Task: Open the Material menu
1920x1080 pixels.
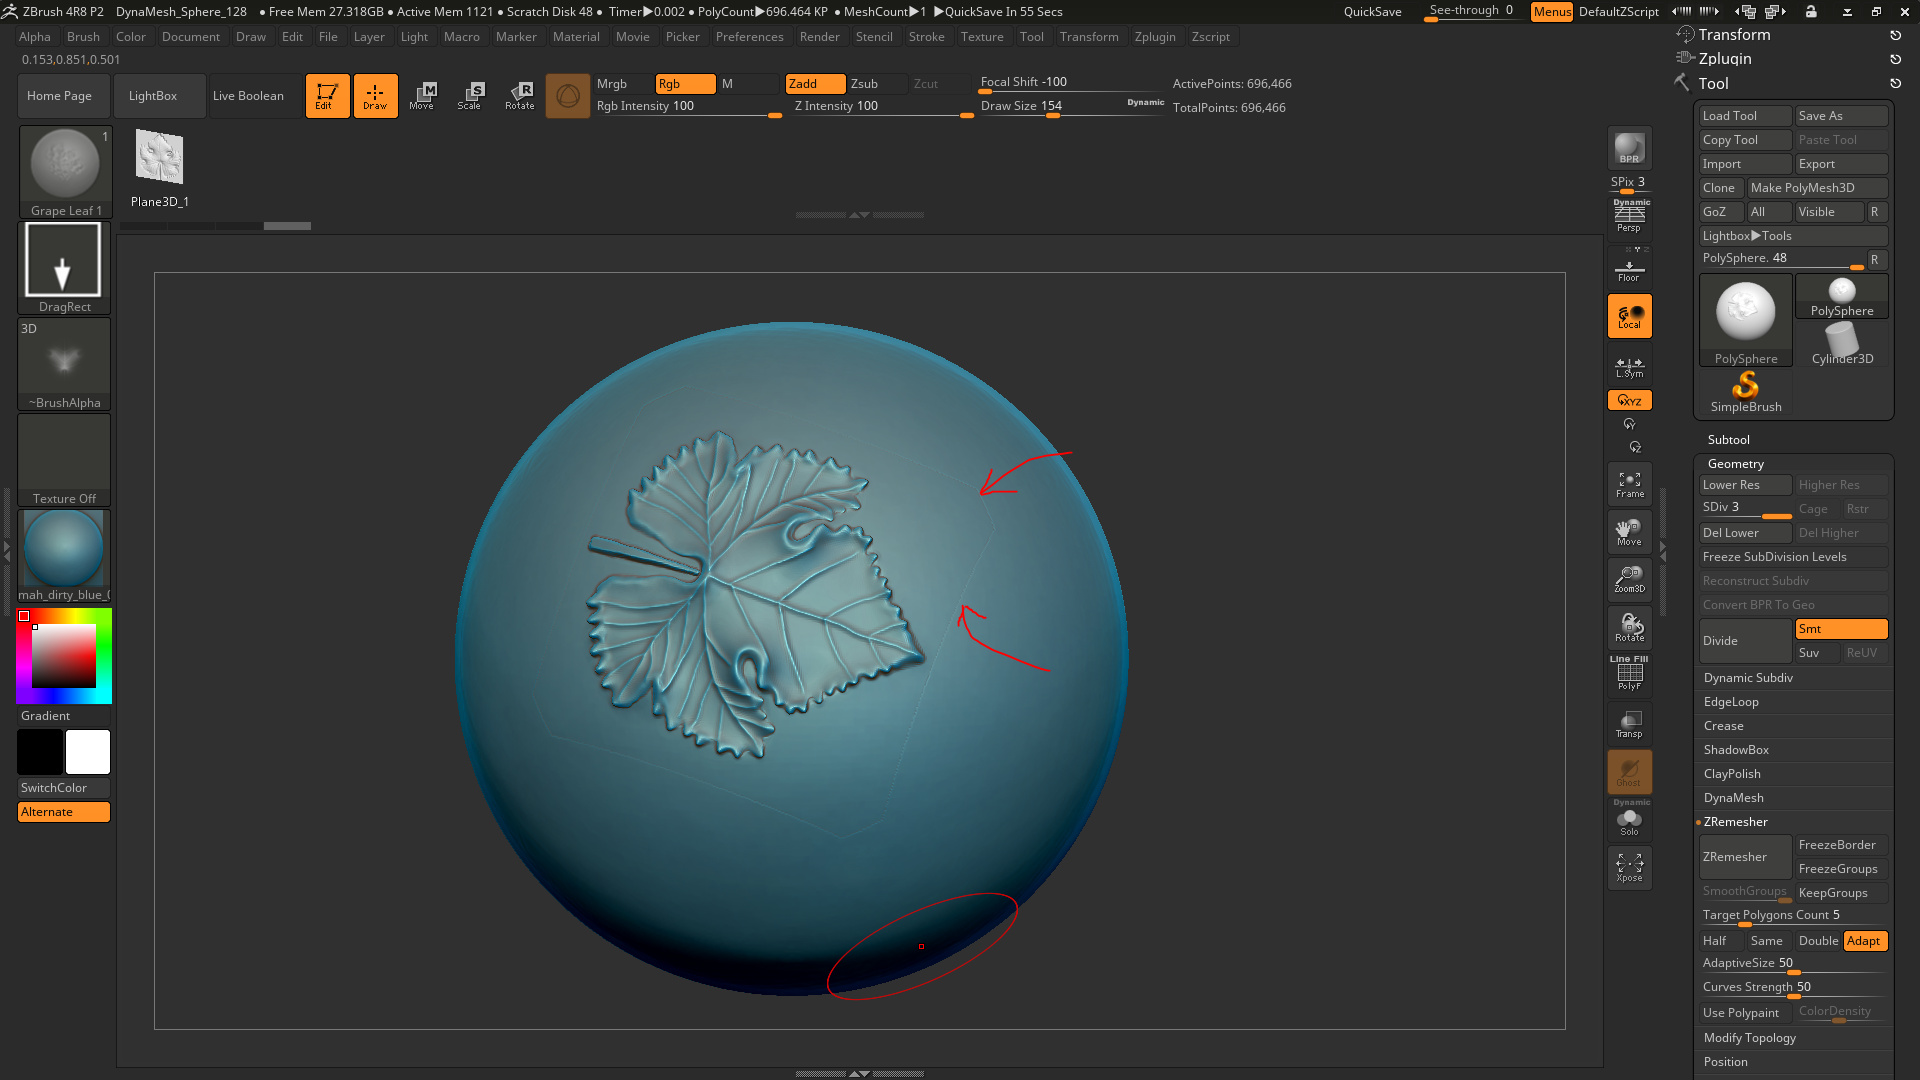Action: click(576, 37)
